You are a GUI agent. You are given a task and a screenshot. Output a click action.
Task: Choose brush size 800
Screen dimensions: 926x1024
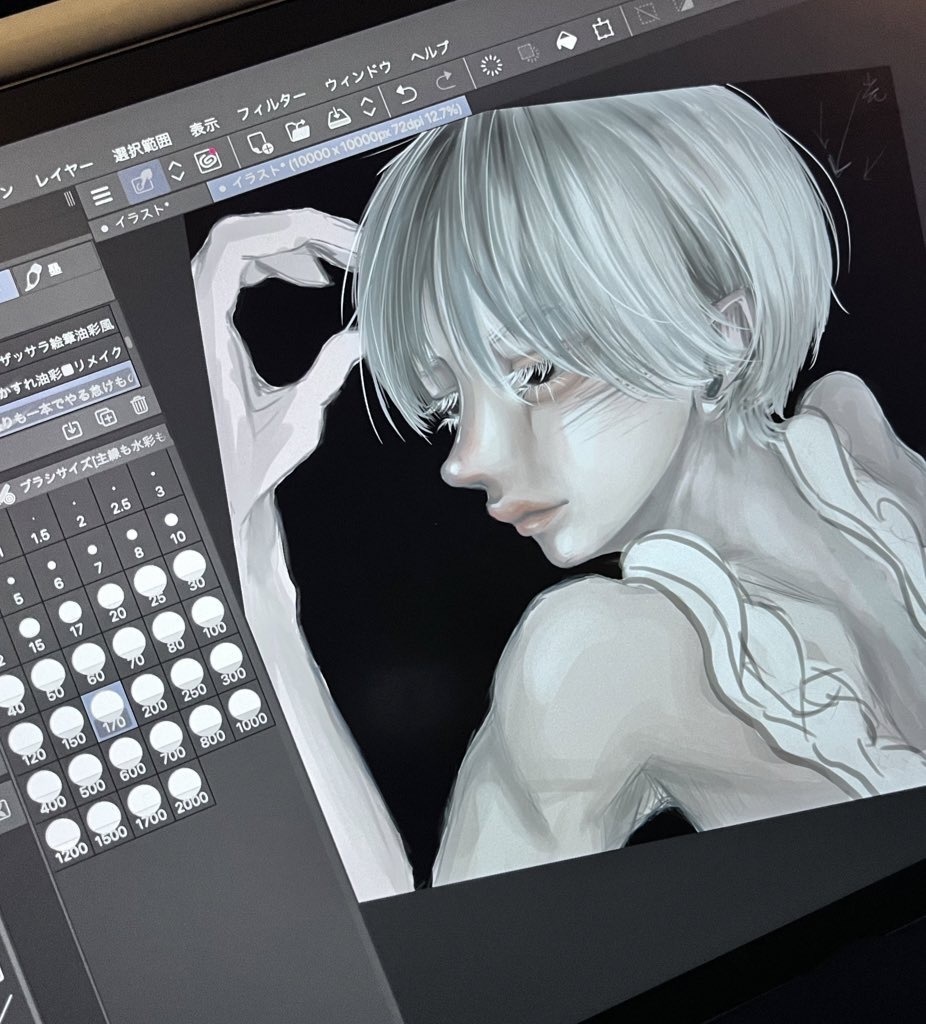coord(207,726)
